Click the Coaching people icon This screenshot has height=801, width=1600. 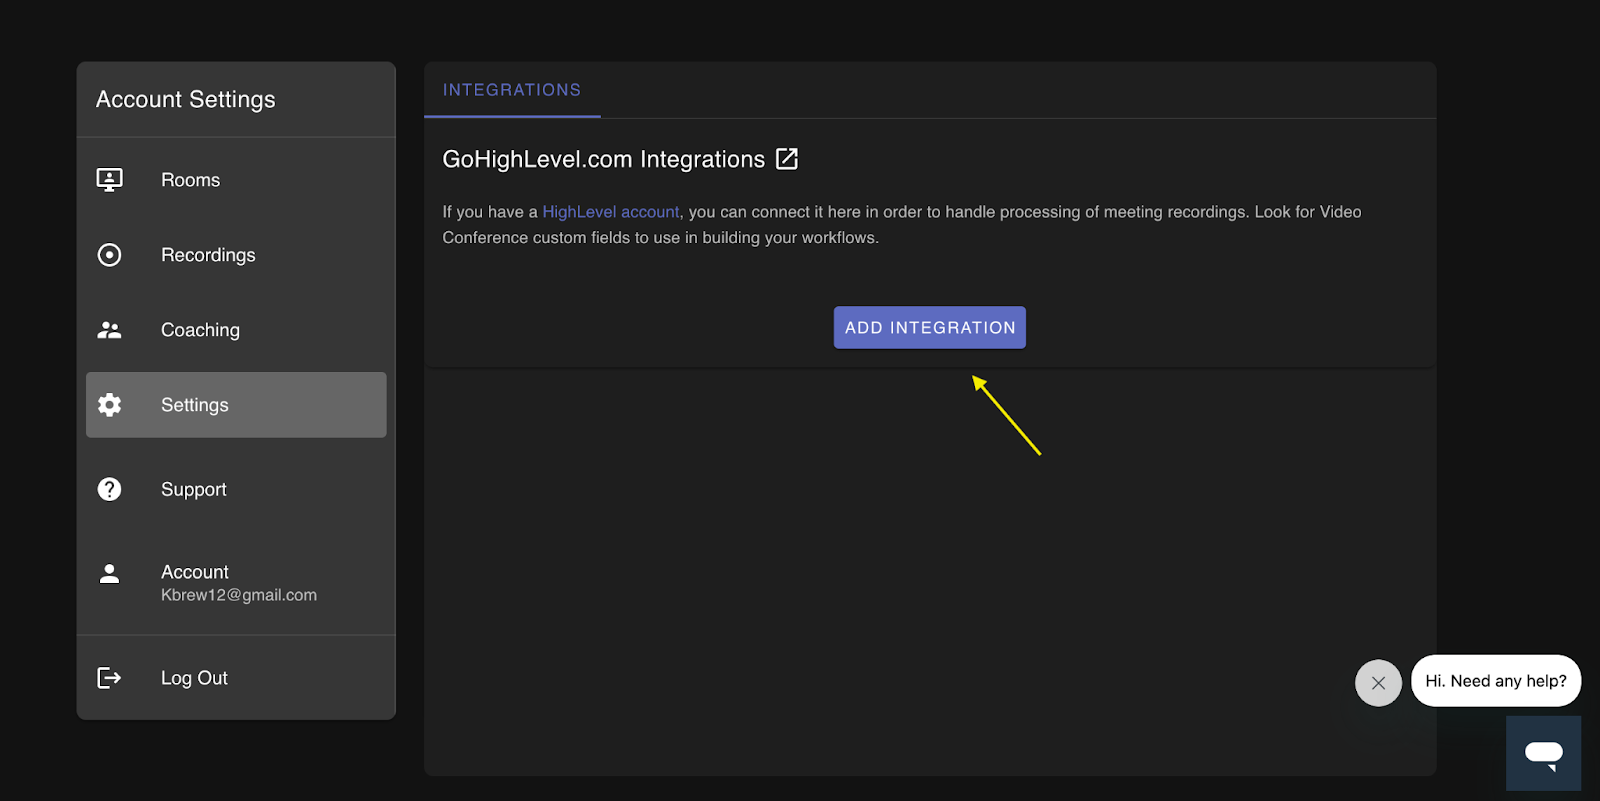pyautogui.click(x=109, y=330)
